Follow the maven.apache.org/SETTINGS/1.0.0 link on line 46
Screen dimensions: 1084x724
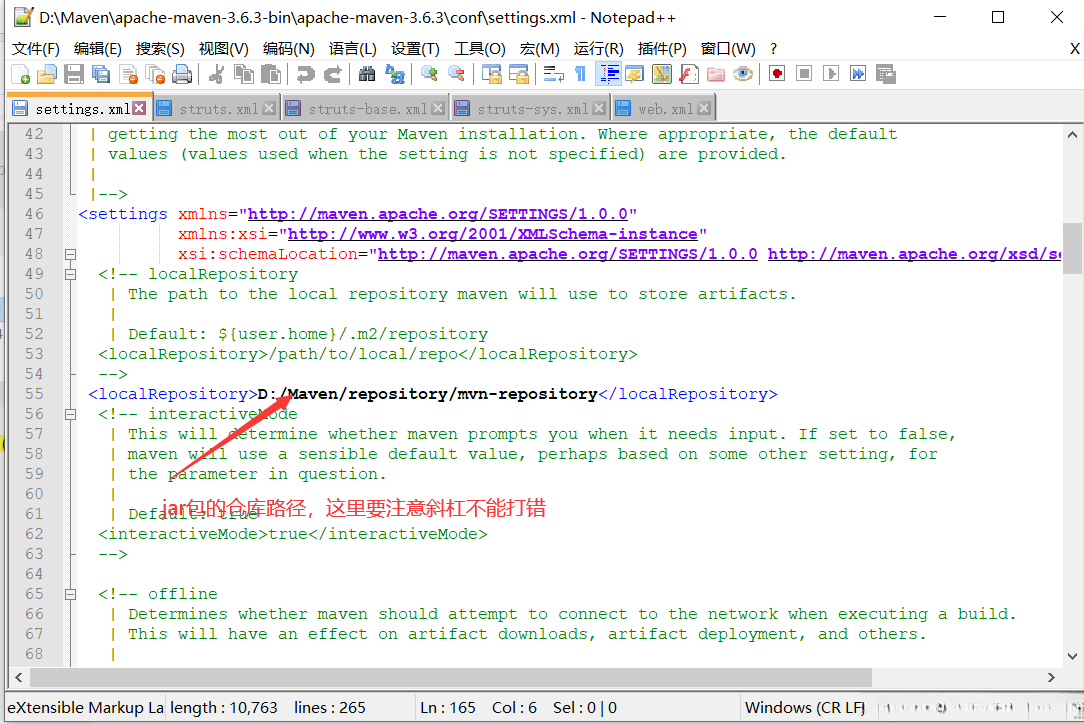[x=438, y=214]
